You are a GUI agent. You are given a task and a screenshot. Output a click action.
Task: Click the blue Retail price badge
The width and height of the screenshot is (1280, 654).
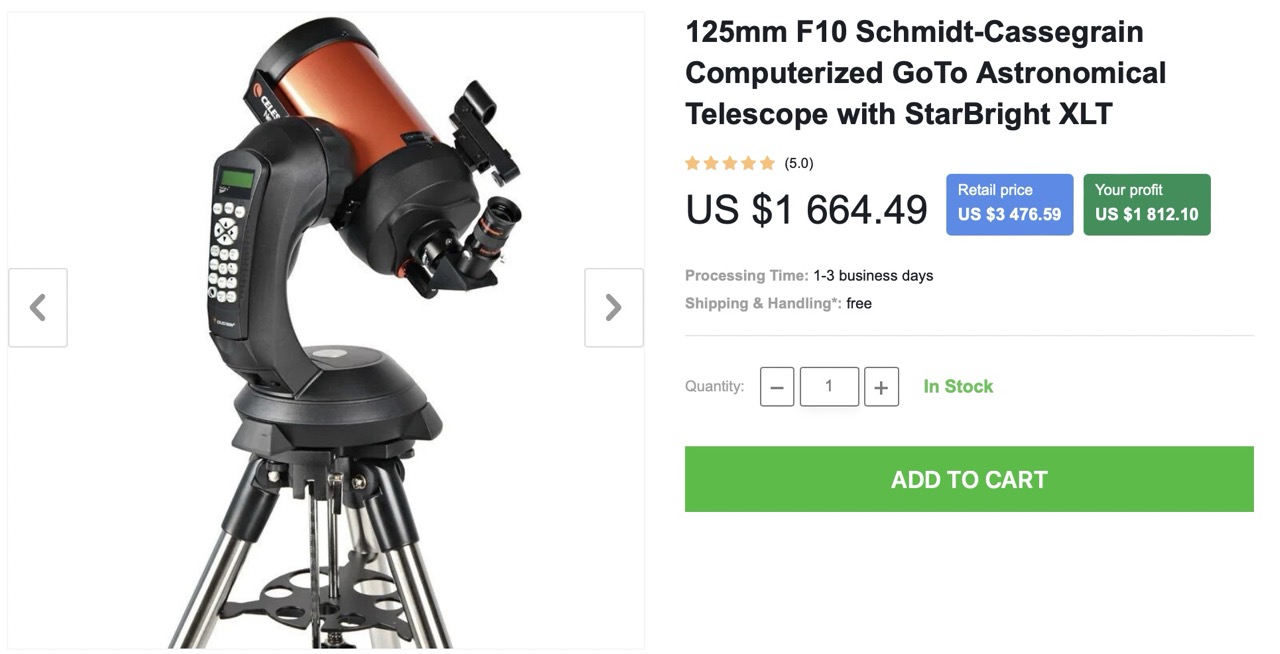pyautogui.click(x=1010, y=204)
